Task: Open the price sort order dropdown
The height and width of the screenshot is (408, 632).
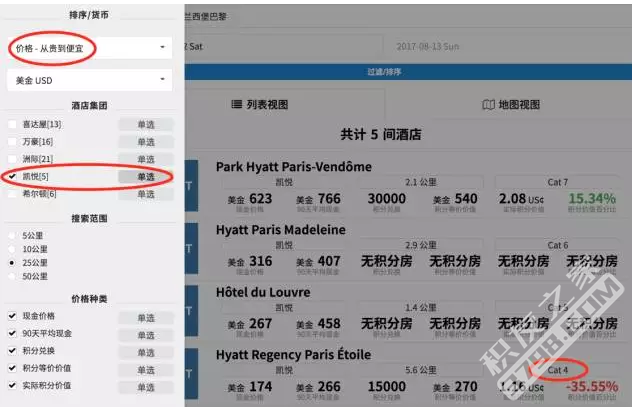Action: [89, 48]
